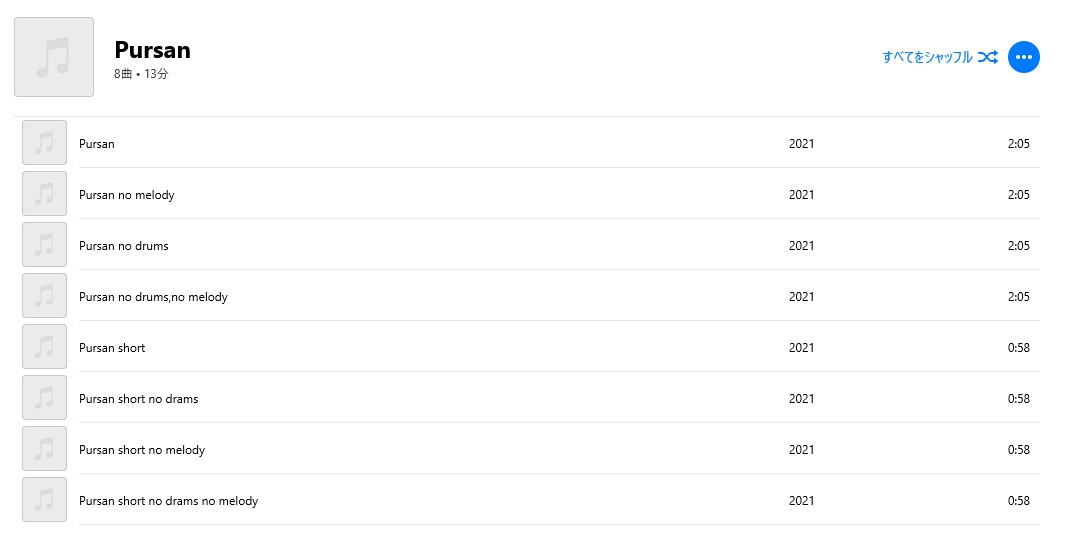
Task: Select the Pursan short no melody title
Action: 142,450
